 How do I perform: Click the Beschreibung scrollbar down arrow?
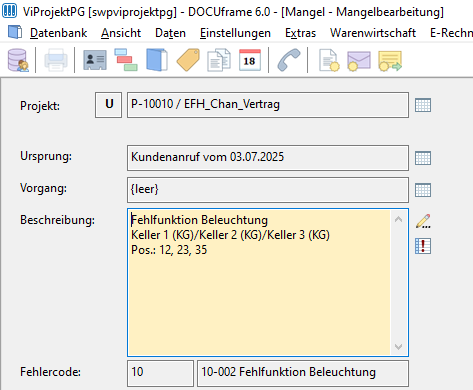pyautogui.click(x=398, y=347)
